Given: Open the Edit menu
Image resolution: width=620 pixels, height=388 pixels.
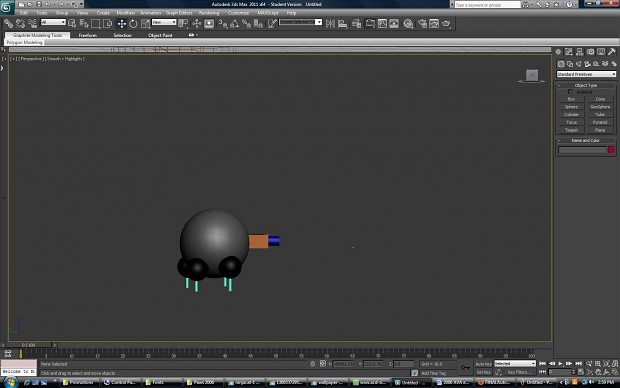Looking at the screenshot, I should pyautogui.click(x=24, y=13).
